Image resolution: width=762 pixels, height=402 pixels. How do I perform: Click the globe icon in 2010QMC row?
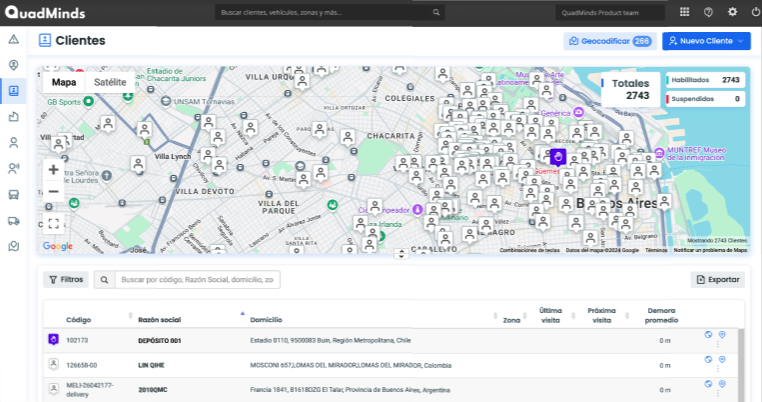coord(708,384)
